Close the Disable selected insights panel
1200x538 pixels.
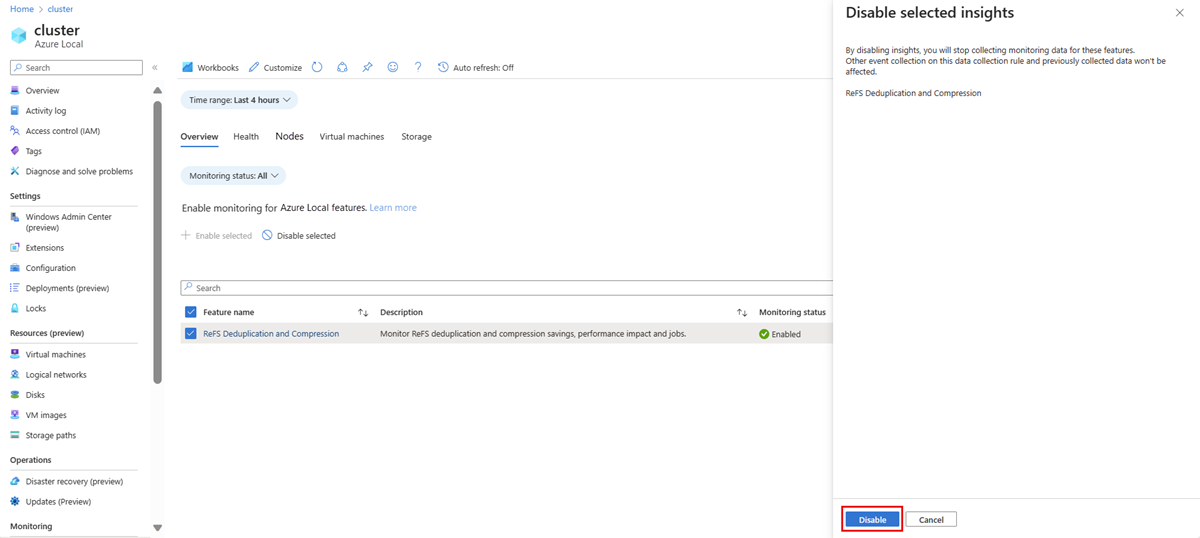point(1180,13)
